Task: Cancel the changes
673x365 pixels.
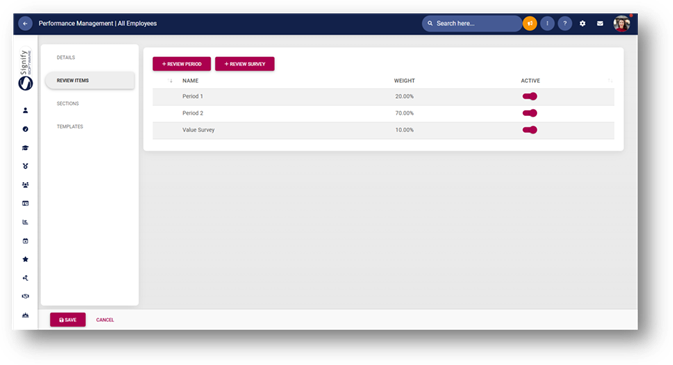Action: point(105,320)
